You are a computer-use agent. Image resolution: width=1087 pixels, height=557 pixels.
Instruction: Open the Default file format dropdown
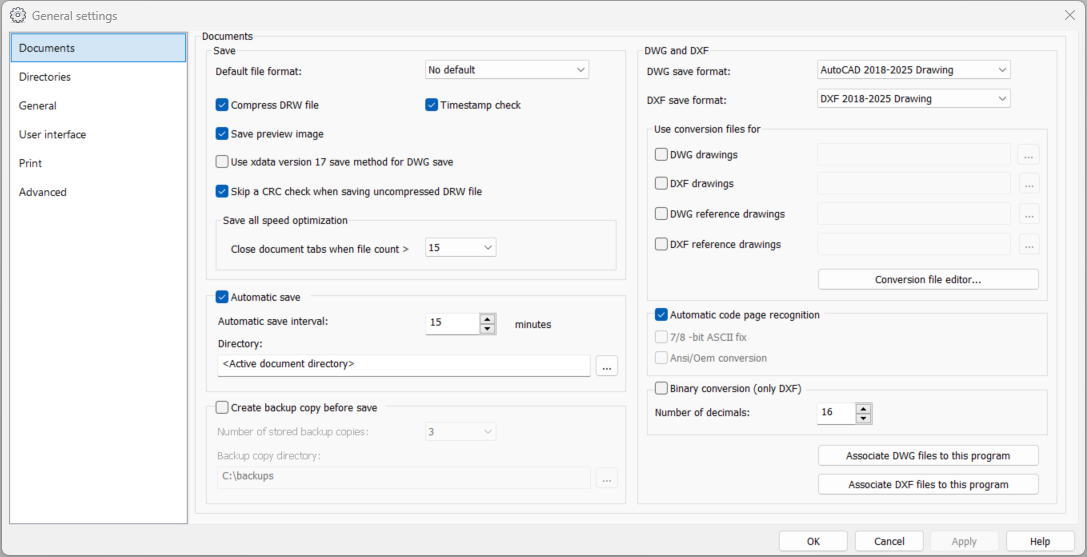(x=507, y=70)
